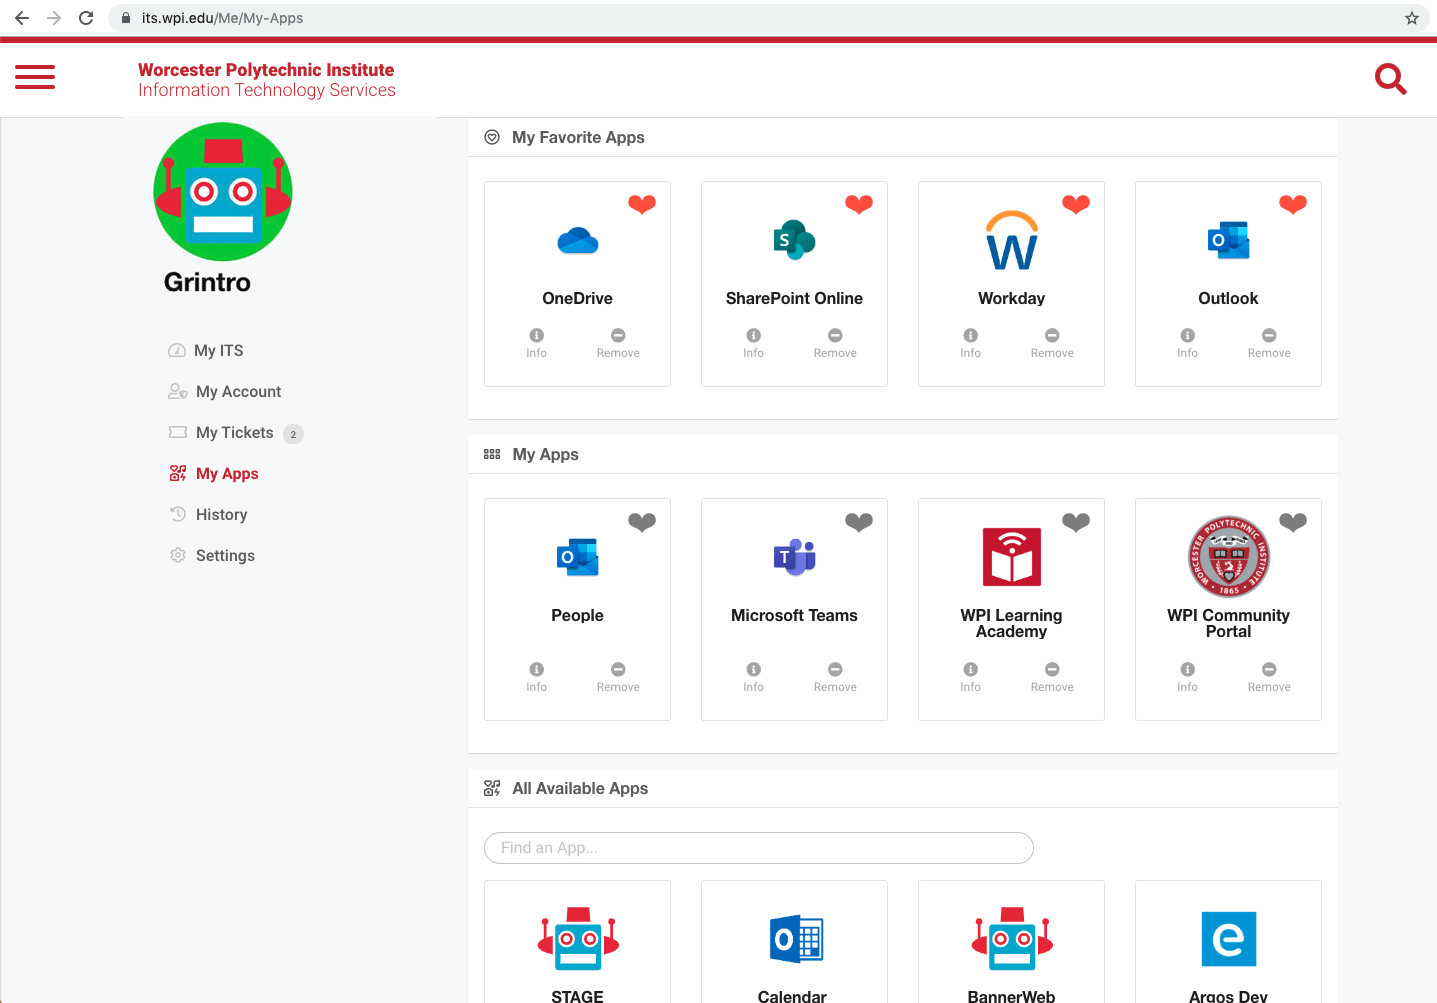Unfavorite OneDrive with red heart
The image size is (1437, 1003).
coord(642,204)
